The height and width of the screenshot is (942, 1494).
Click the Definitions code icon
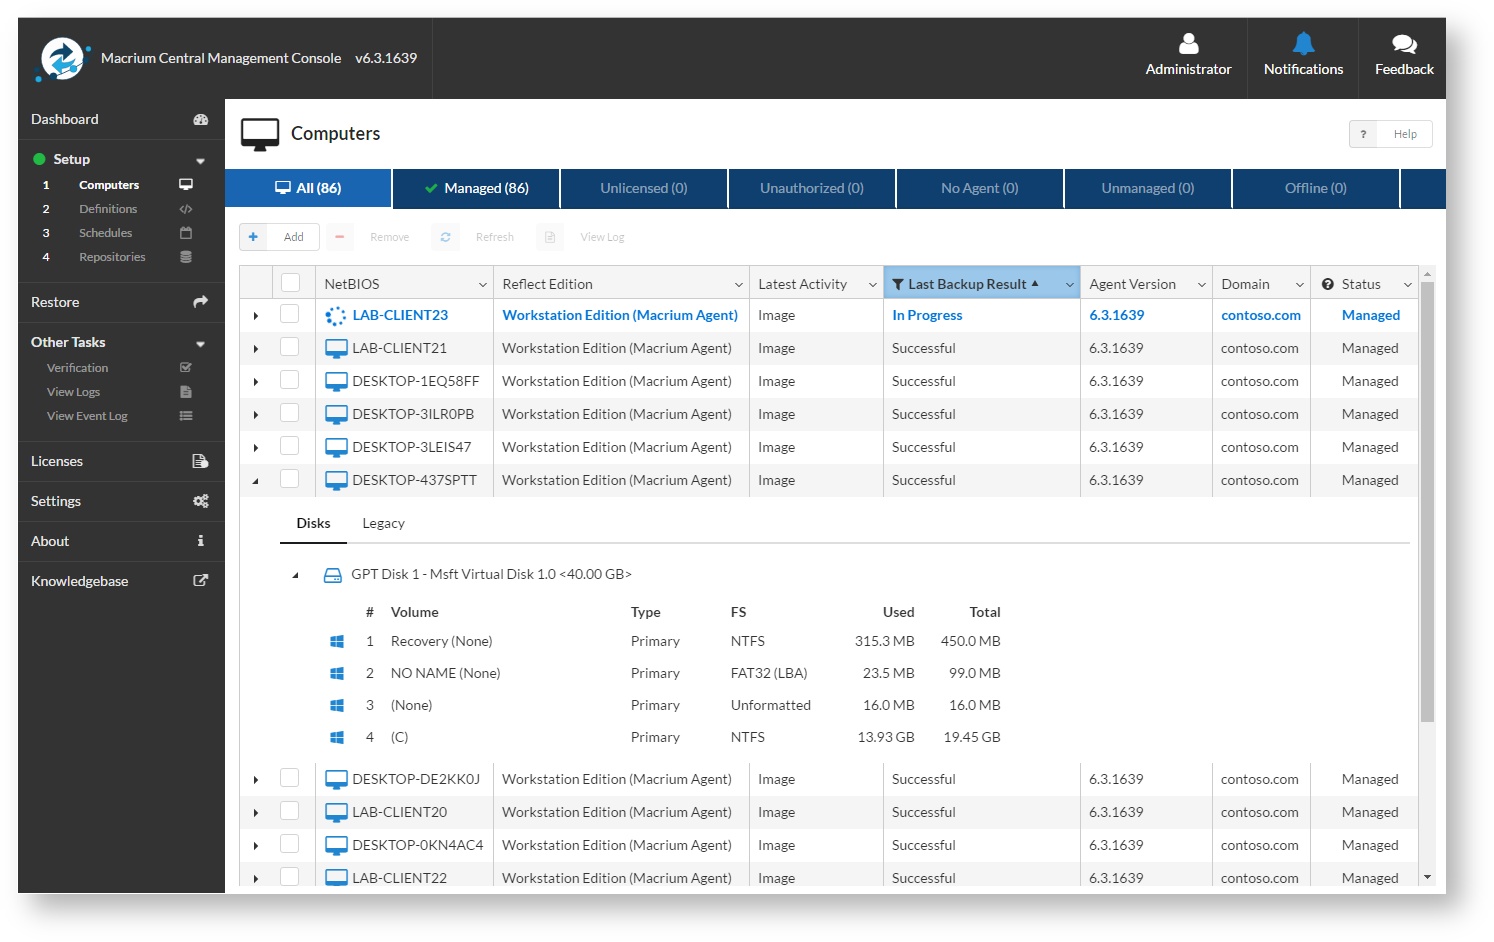coord(186,209)
